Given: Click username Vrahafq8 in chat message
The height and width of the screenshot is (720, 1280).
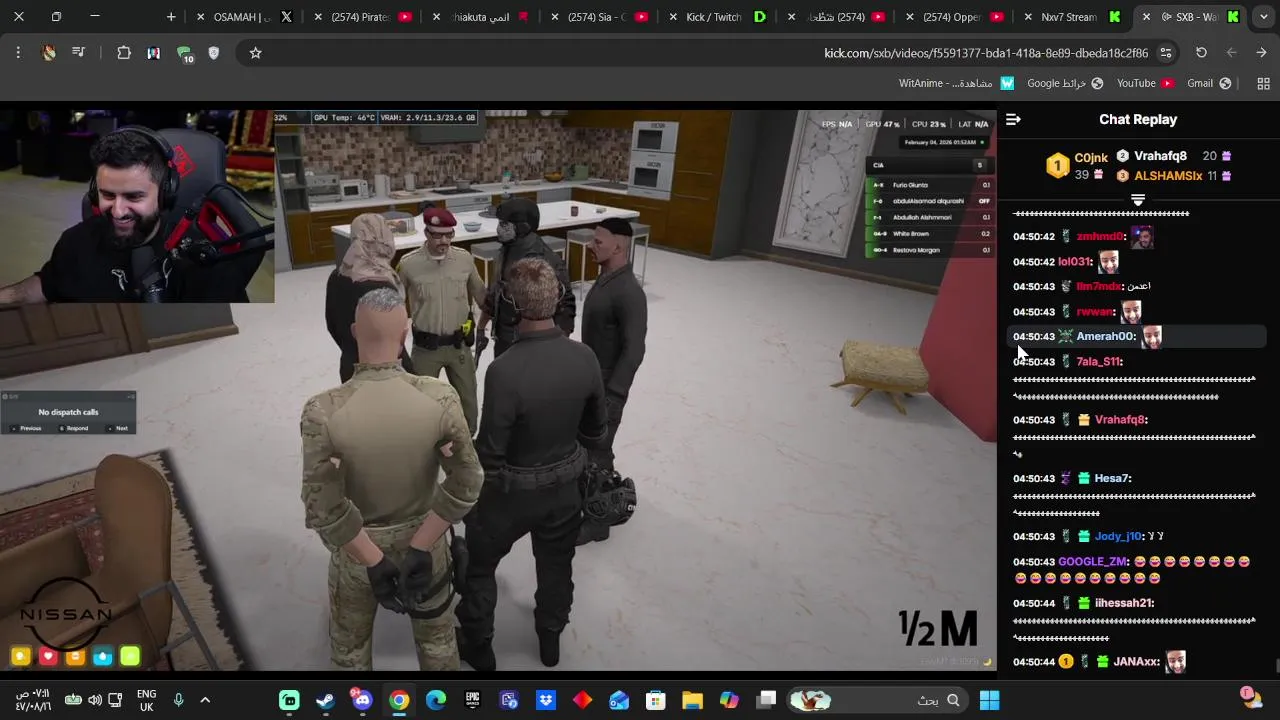Looking at the screenshot, I should (1120, 420).
